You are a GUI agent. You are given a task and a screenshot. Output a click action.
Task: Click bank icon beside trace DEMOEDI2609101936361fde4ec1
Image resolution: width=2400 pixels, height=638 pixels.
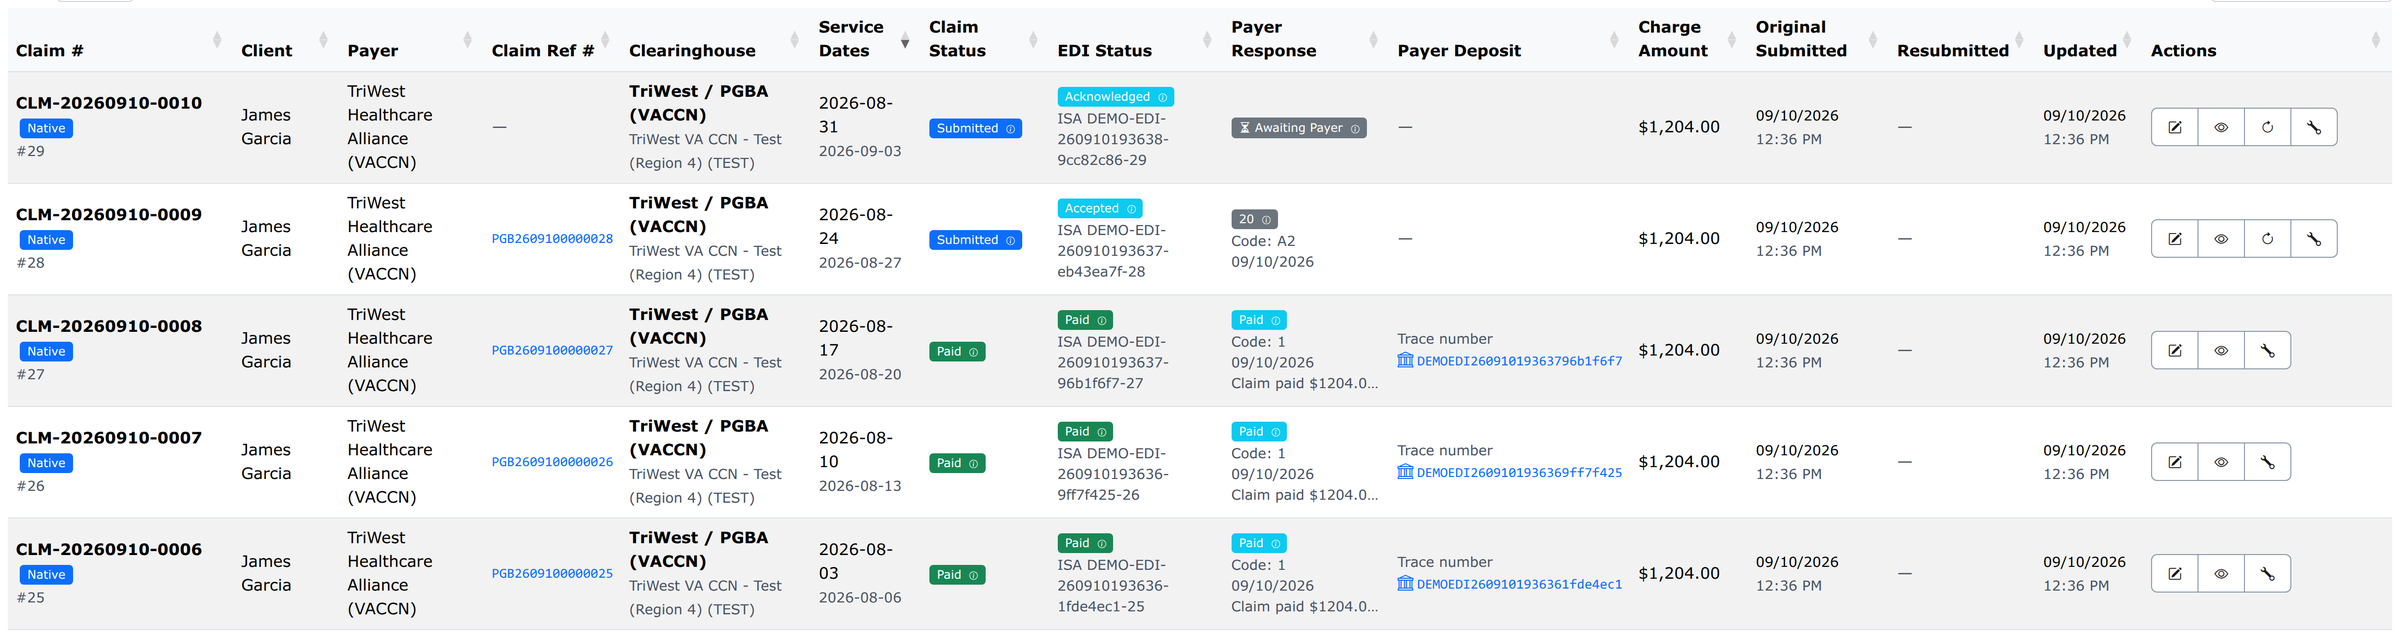click(1405, 584)
